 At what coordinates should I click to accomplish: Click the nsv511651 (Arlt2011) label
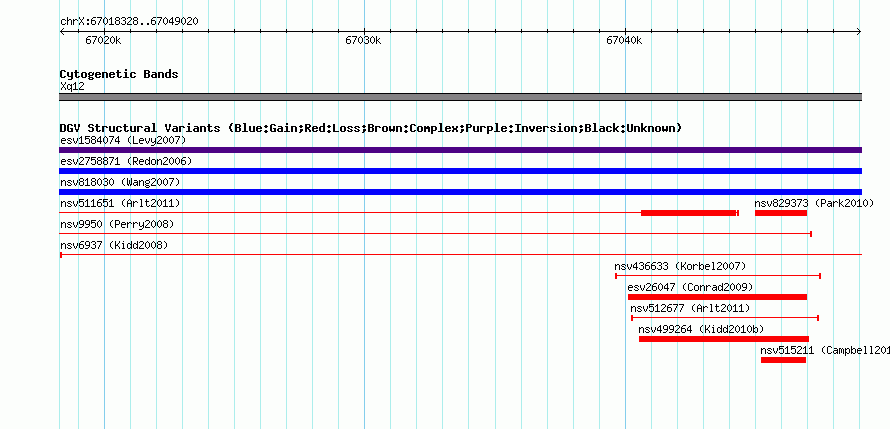(120, 203)
